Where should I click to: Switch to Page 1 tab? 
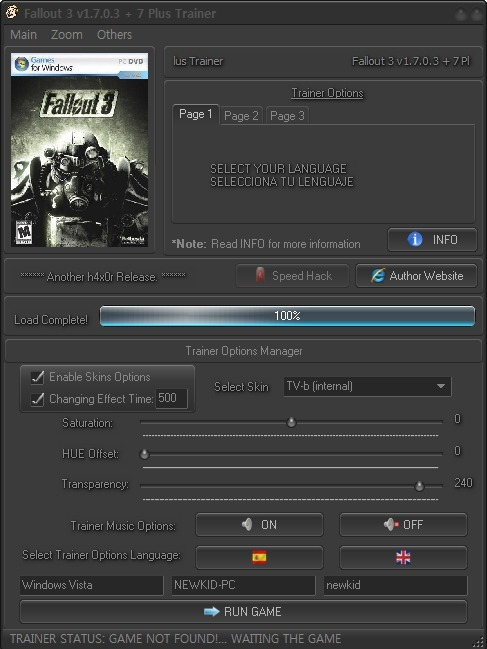[196, 114]
